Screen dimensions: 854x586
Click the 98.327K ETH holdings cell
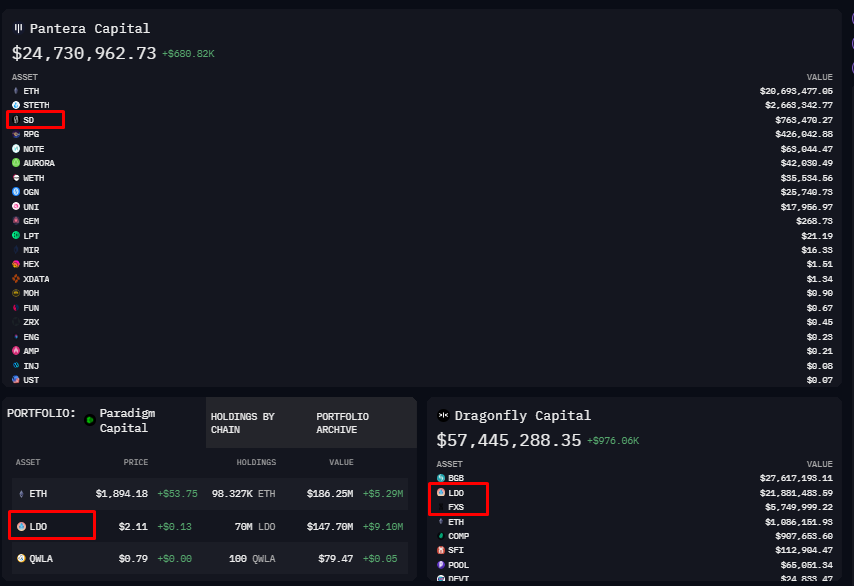pos(243,494)
